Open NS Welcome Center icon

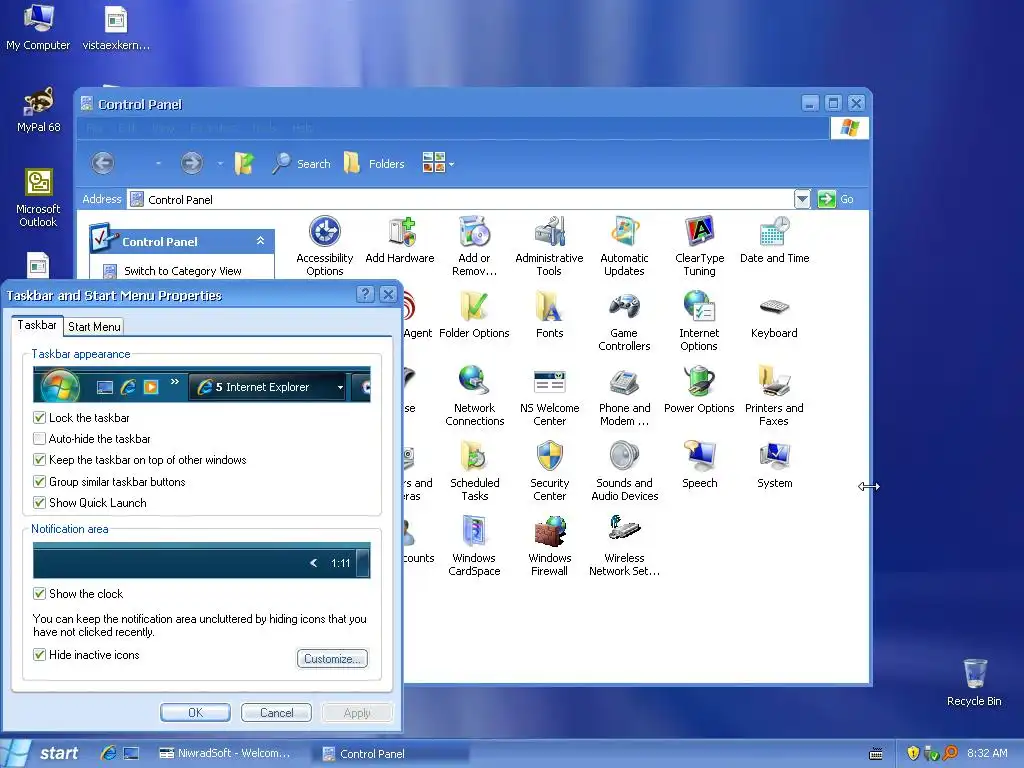coord(549,396)
